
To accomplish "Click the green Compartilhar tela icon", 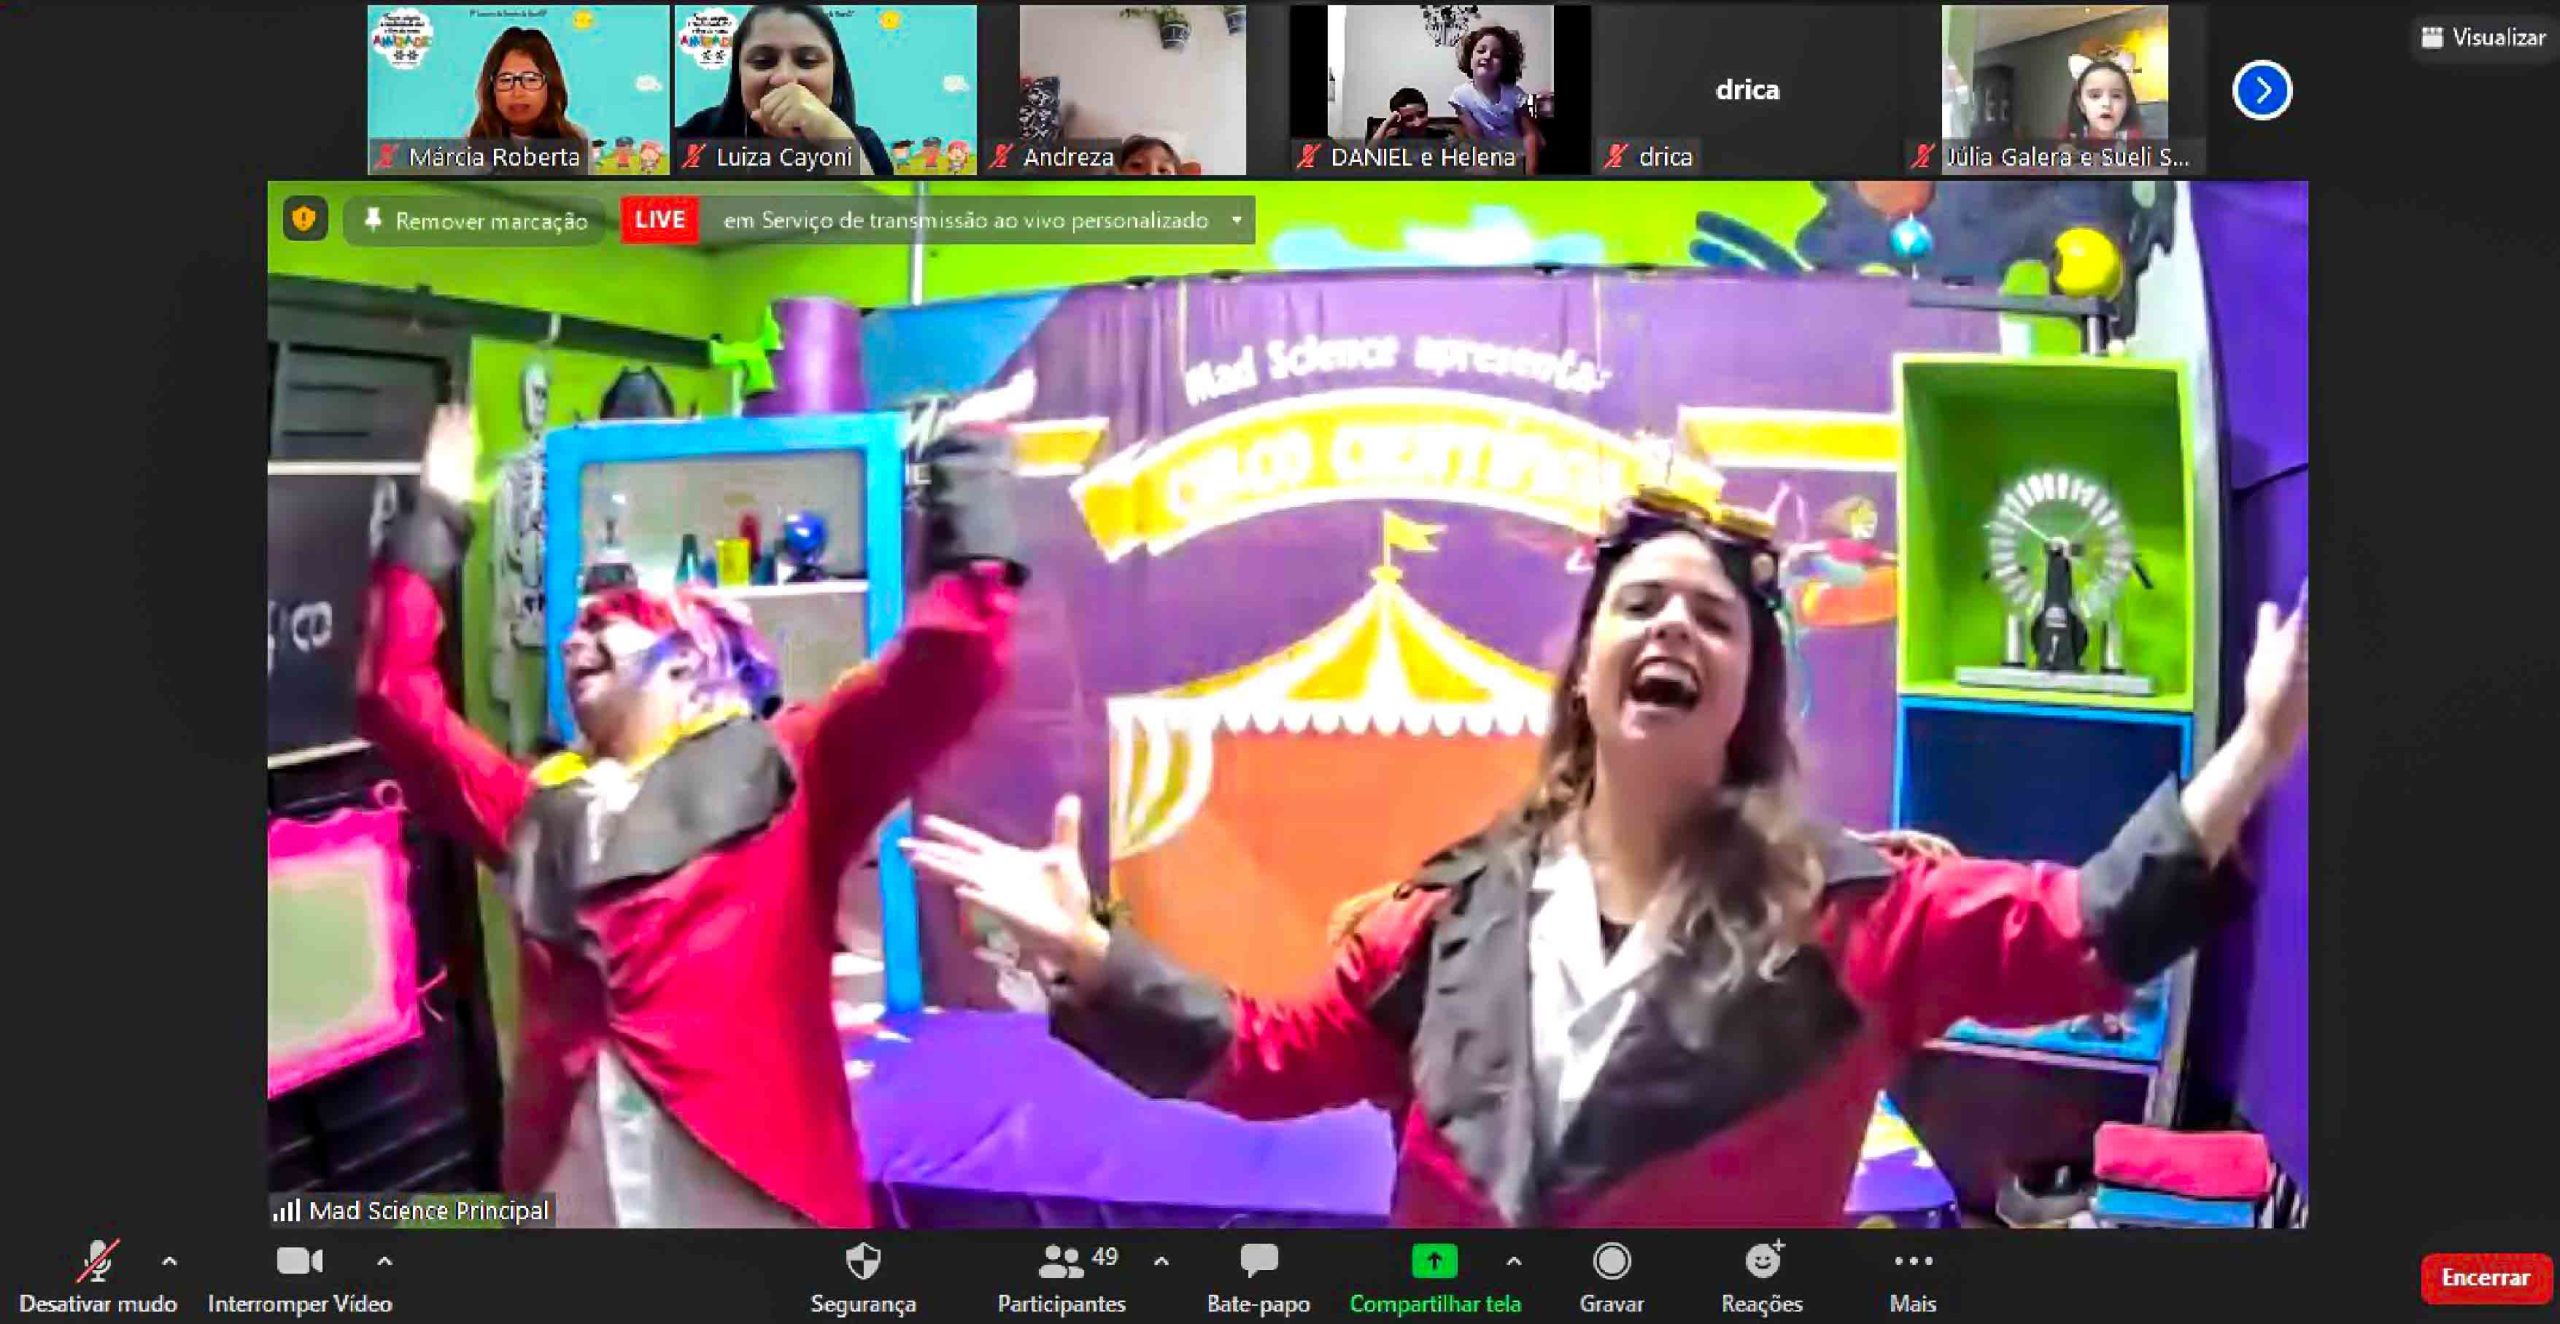I will click(1433, 1262).
